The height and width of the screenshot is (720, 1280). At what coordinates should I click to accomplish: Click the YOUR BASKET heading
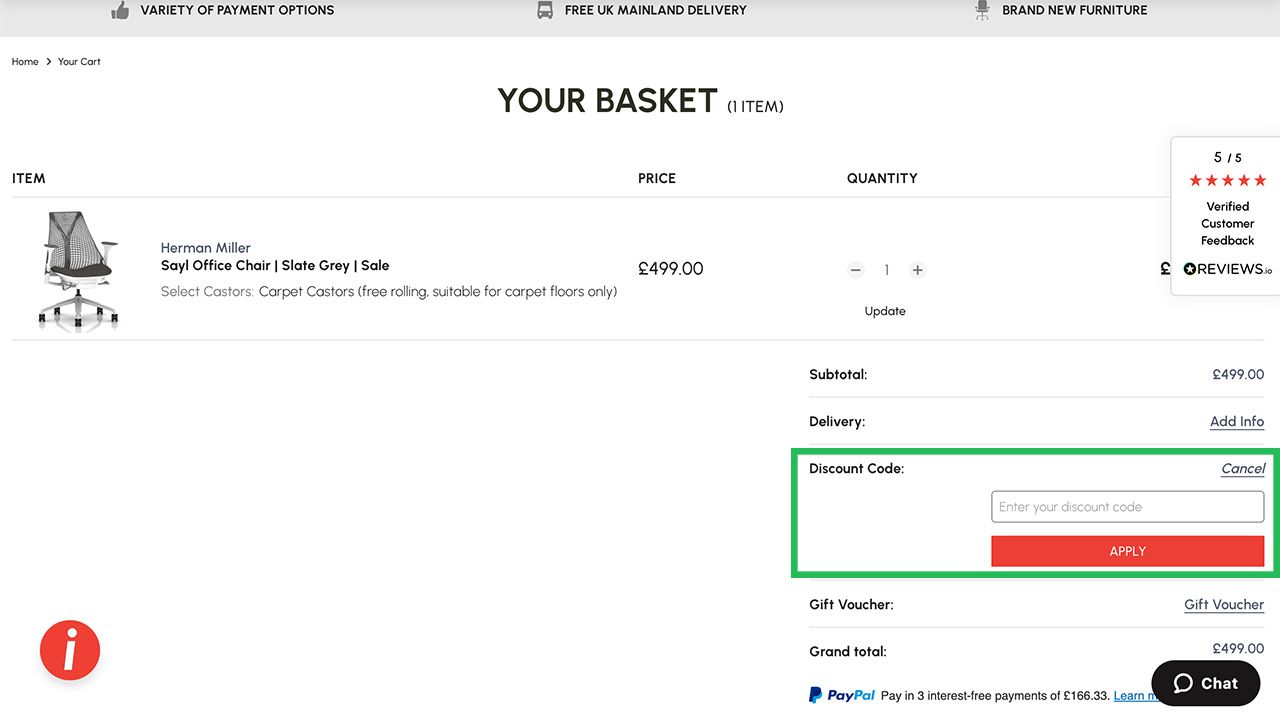click(608, 101)
